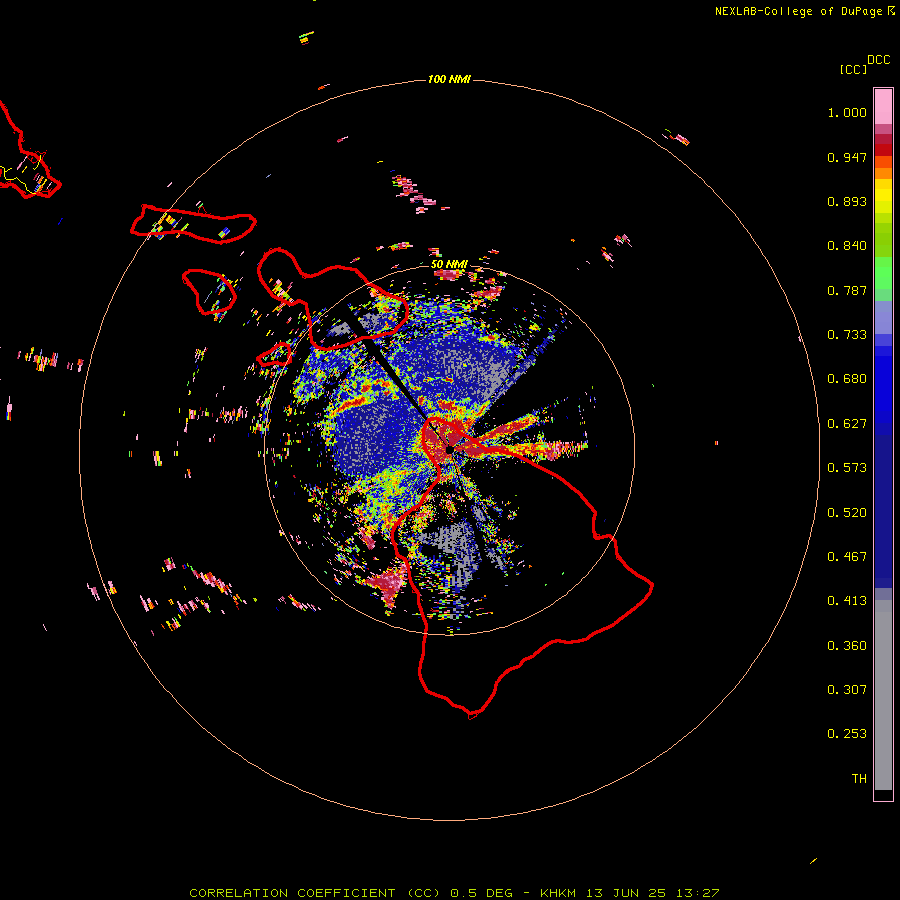Click the TH threshold legend label
Viewport: 900px width, 900px height.
pos(859,779)
